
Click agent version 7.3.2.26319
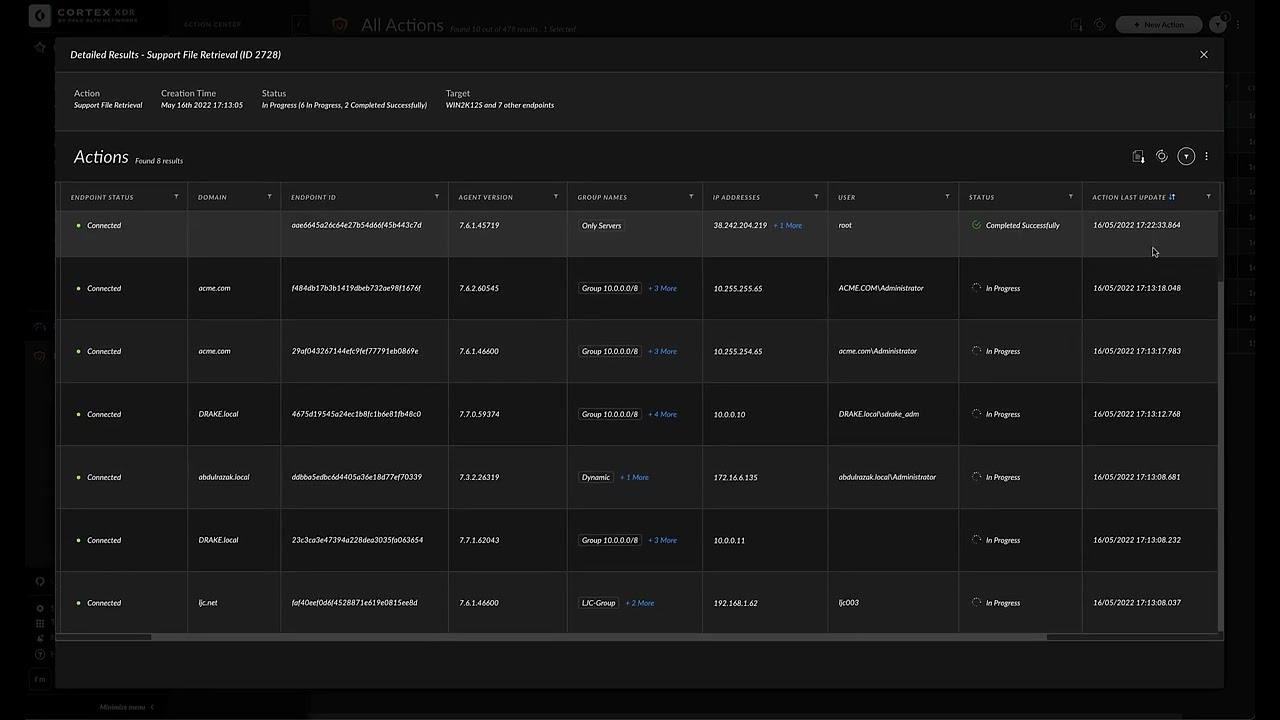coord(479,477)
